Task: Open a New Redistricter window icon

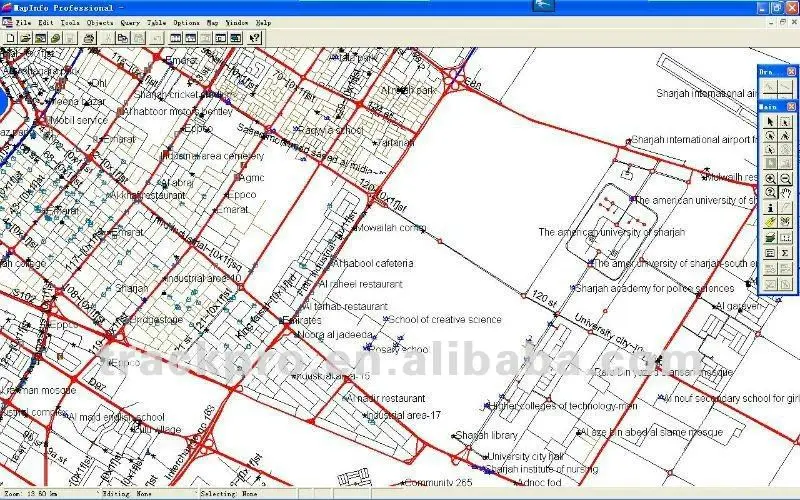Action: coord(235,38)
